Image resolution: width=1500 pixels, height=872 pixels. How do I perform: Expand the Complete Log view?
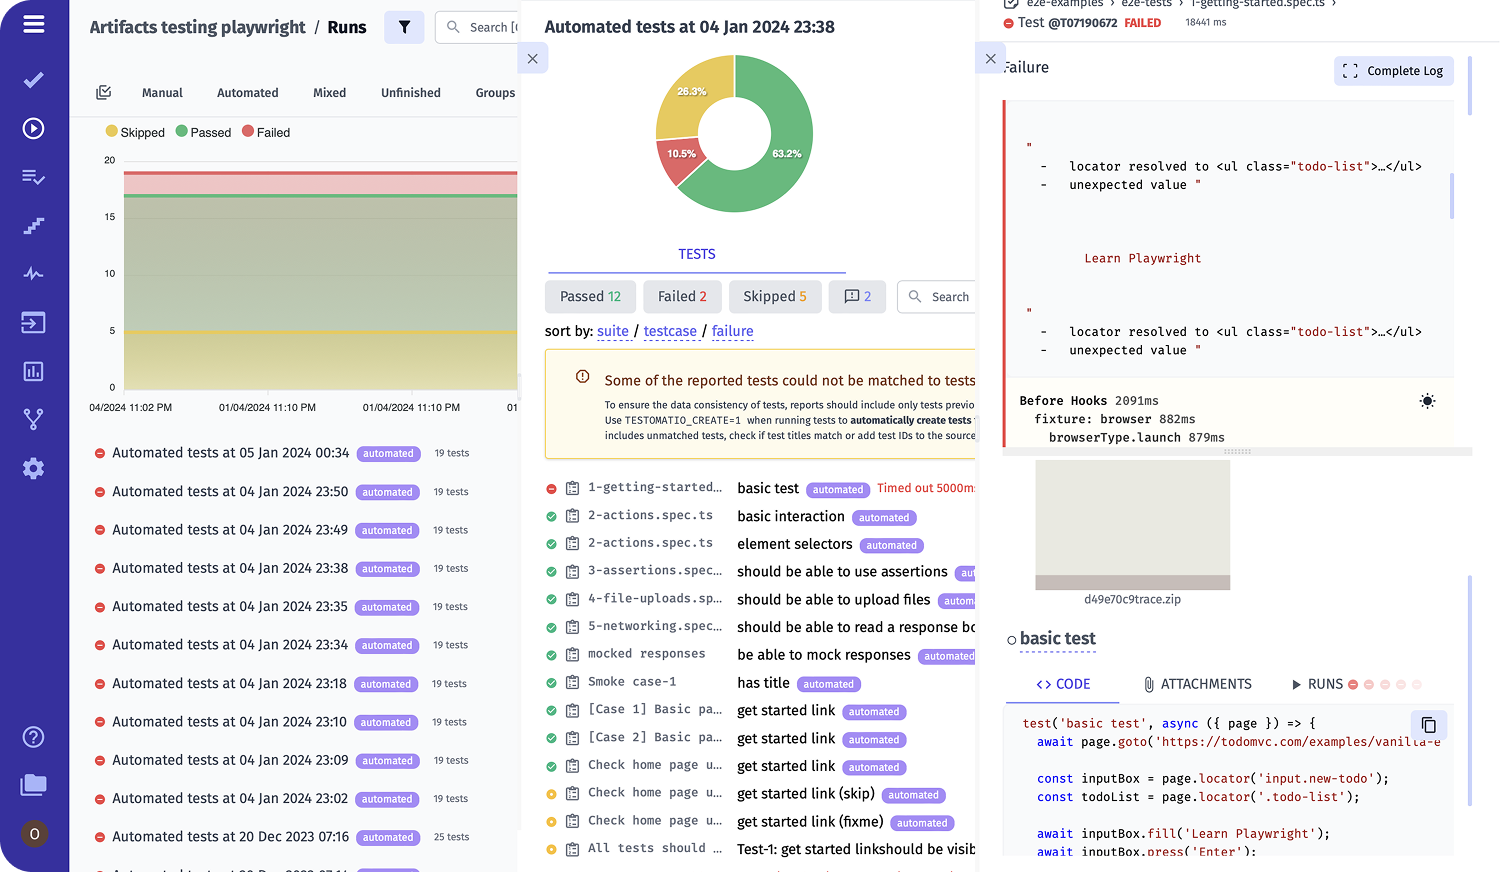pyautogui.click(x=1393, y=71)
